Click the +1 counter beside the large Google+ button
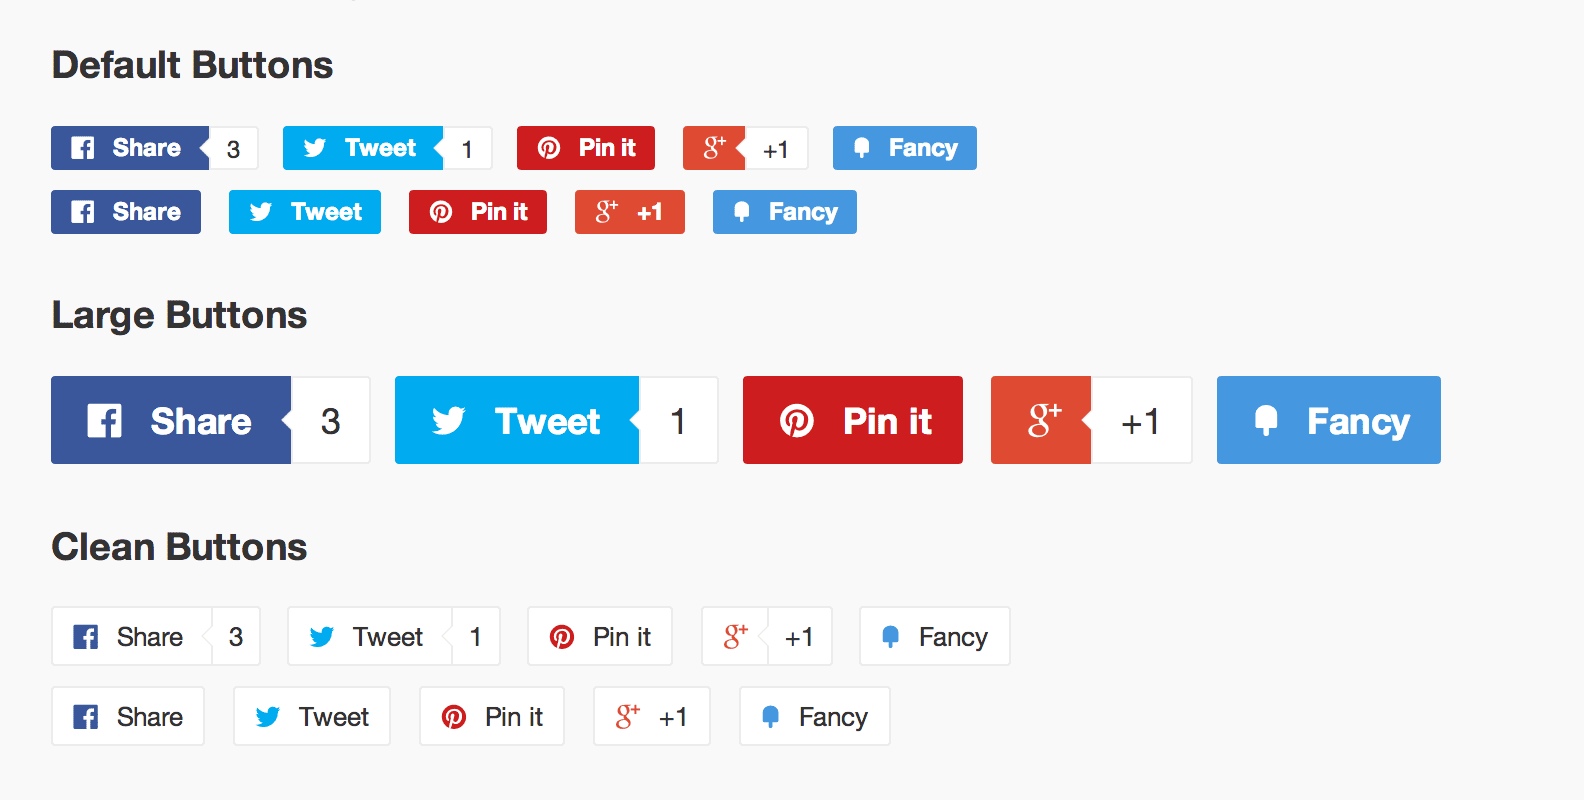 click(1141, 420)
